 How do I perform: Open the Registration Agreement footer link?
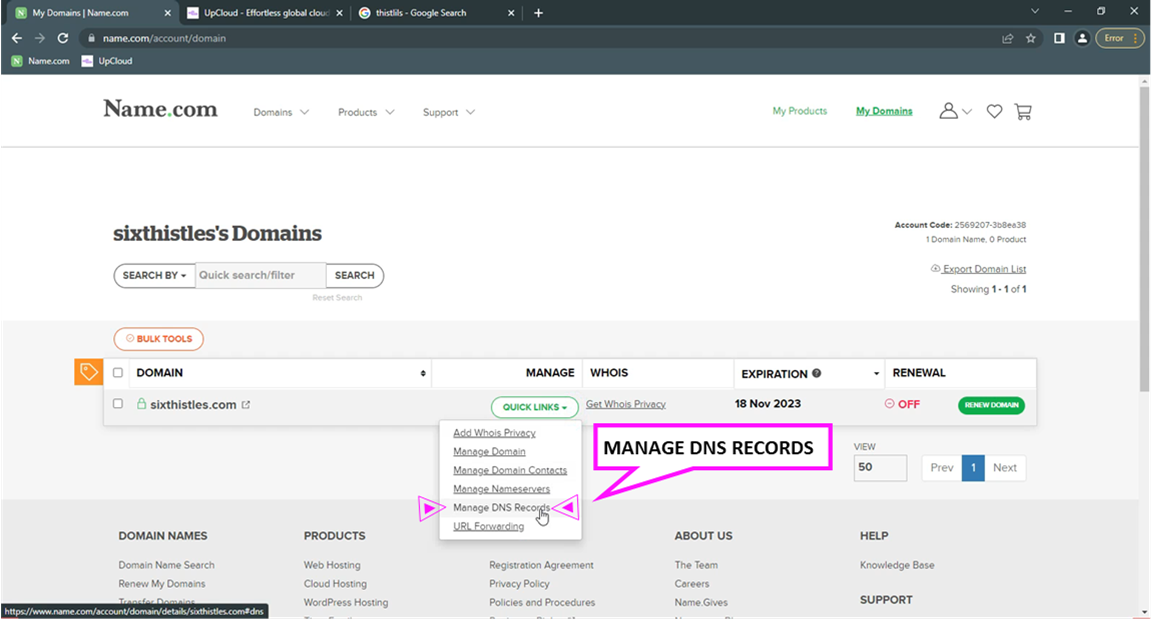tap(541, 565)
